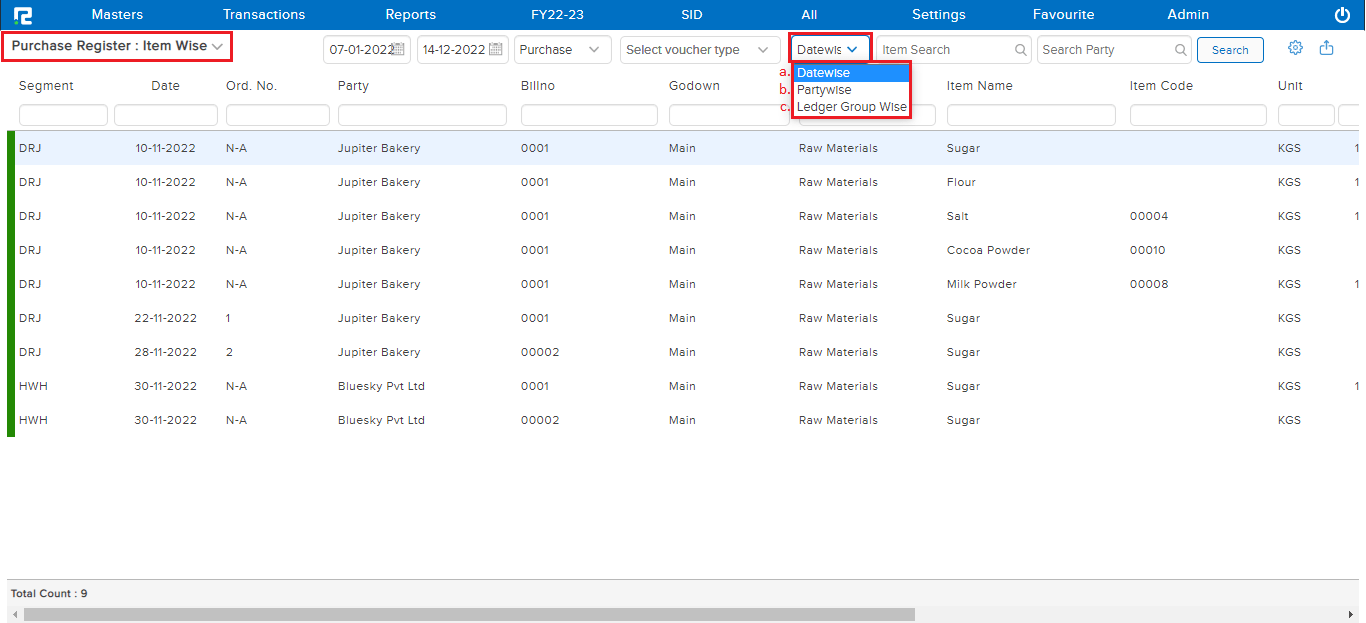
Task: Open the Select voucher type dropdown
Action: [x=699, y=50]
